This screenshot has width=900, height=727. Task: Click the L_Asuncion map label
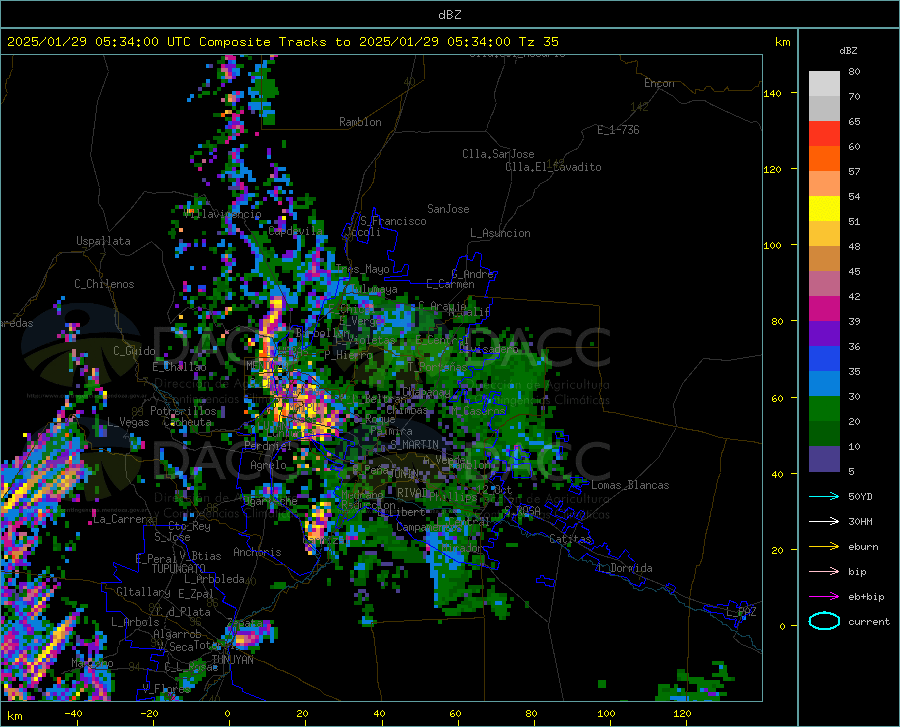500,233
